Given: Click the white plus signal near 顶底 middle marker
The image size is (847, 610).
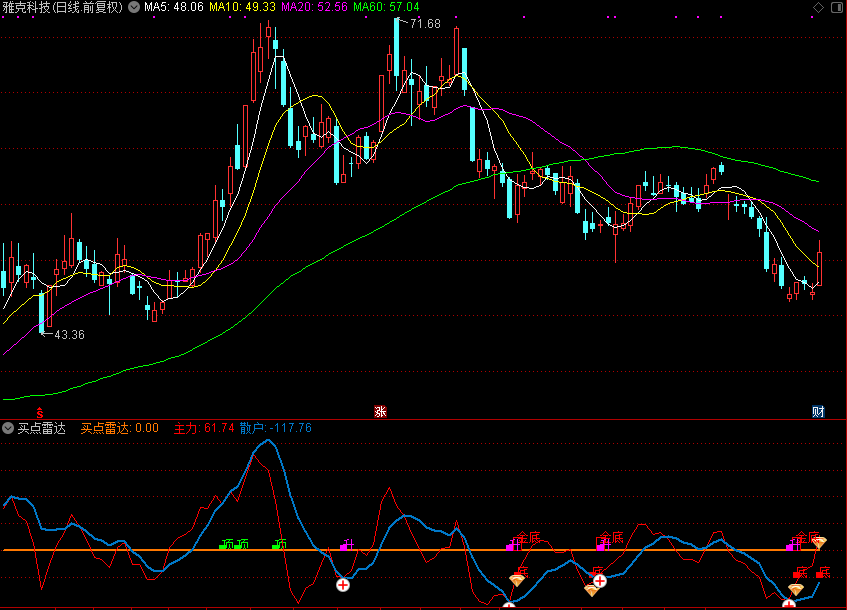Looking at the screenshot, I should 599,580.
